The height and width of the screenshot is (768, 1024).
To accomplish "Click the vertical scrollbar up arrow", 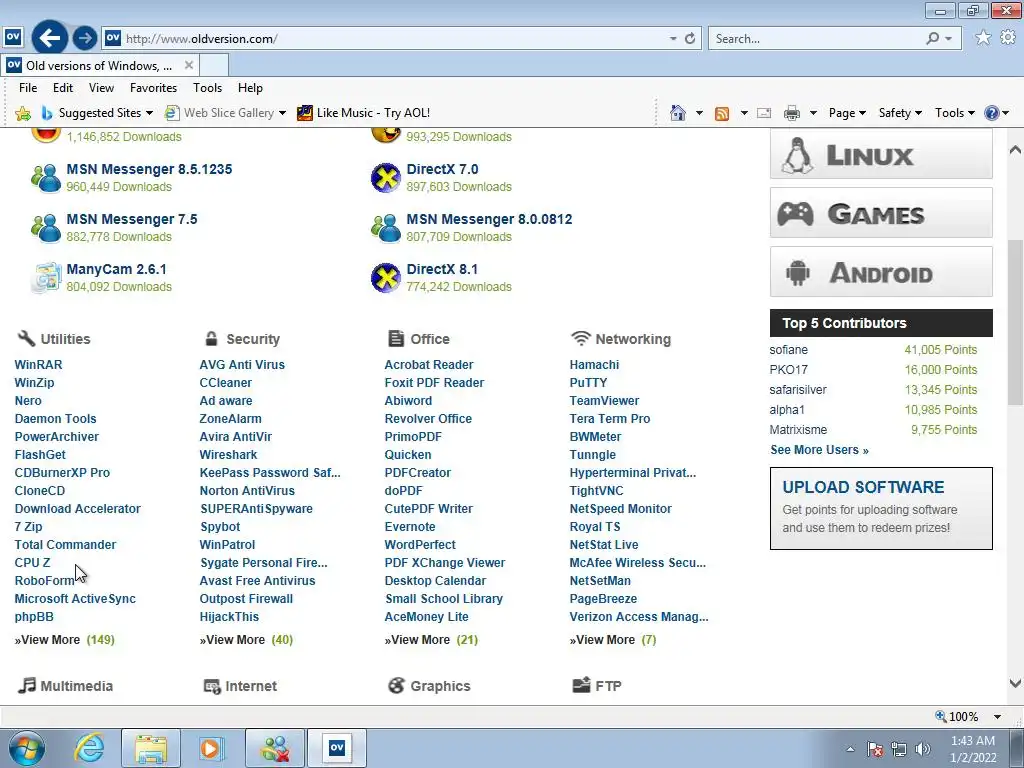I will pyautogui.click(x=1015, y=150).
